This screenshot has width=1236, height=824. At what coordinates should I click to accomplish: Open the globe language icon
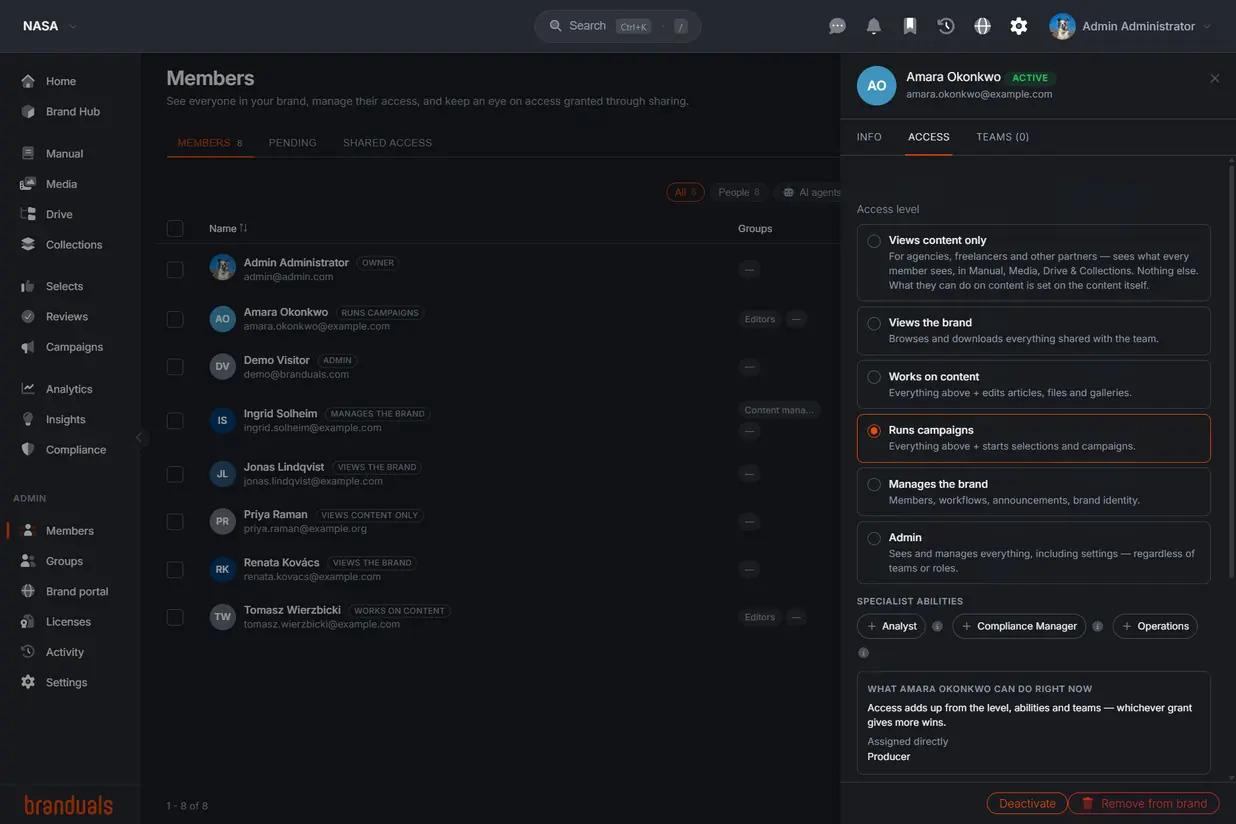click(x=982, y=26)
